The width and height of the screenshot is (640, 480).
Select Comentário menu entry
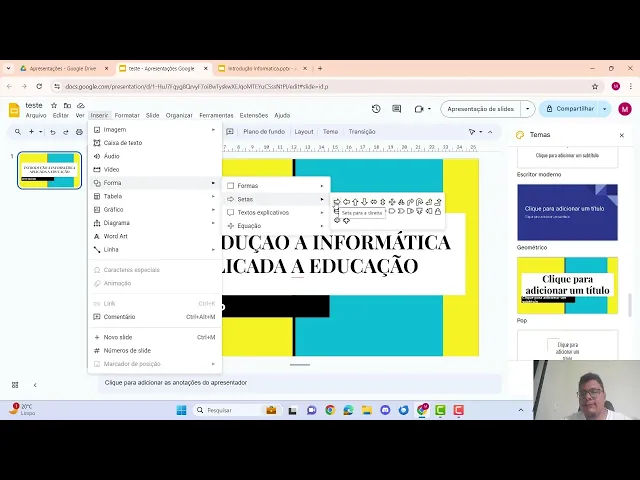click(155, 317)
